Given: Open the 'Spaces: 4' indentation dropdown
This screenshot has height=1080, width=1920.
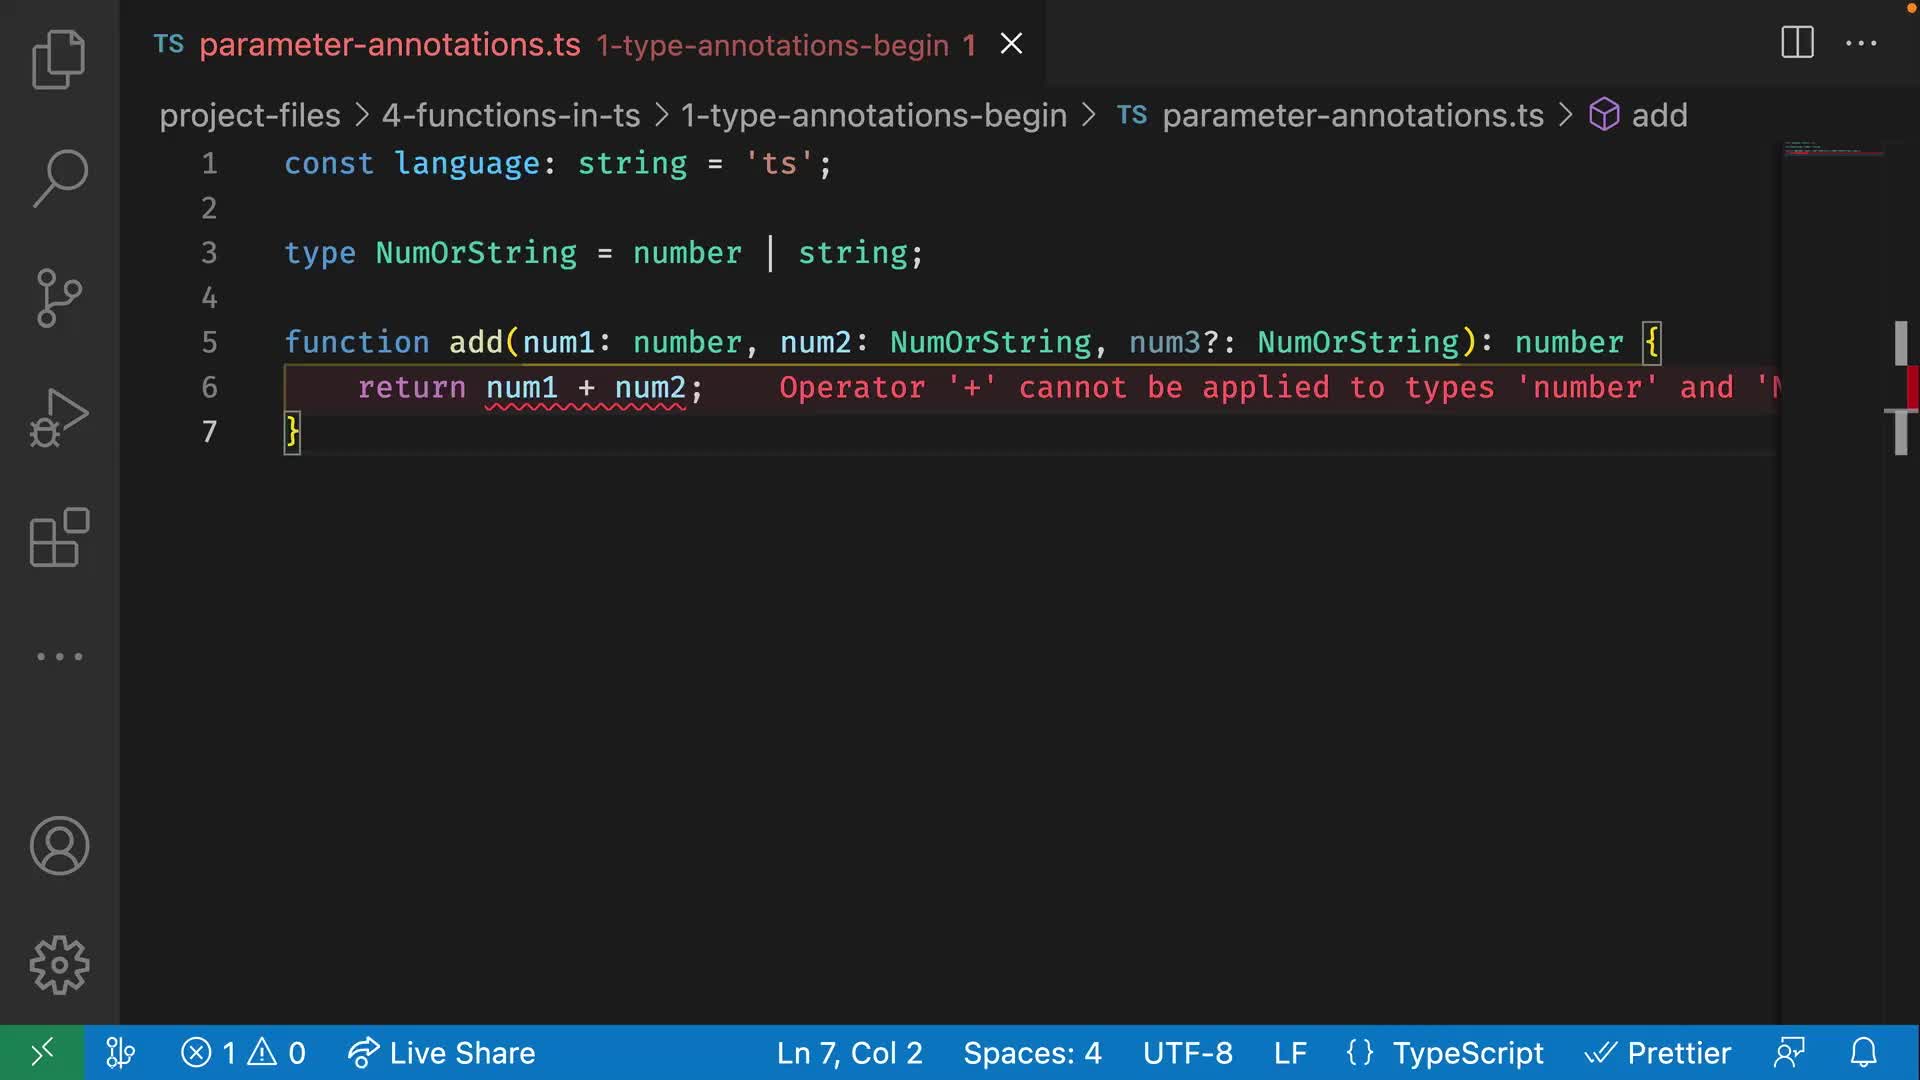Looking at the screenshot, I should coord(1031,1052).
